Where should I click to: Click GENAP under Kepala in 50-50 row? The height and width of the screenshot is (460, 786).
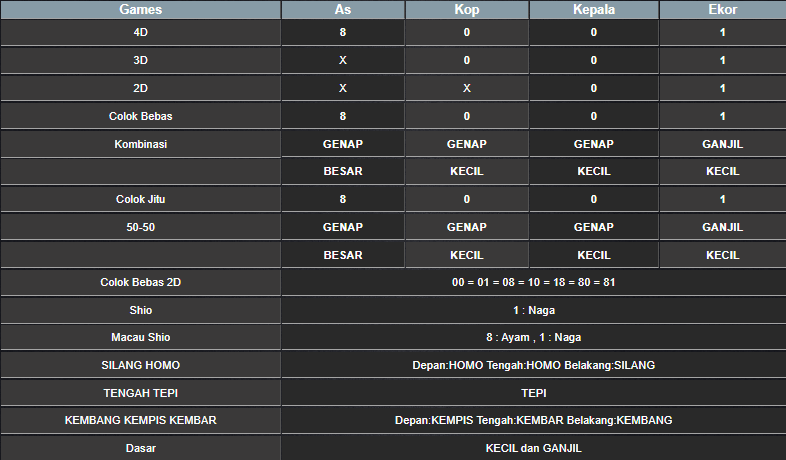tap(594, 227)
